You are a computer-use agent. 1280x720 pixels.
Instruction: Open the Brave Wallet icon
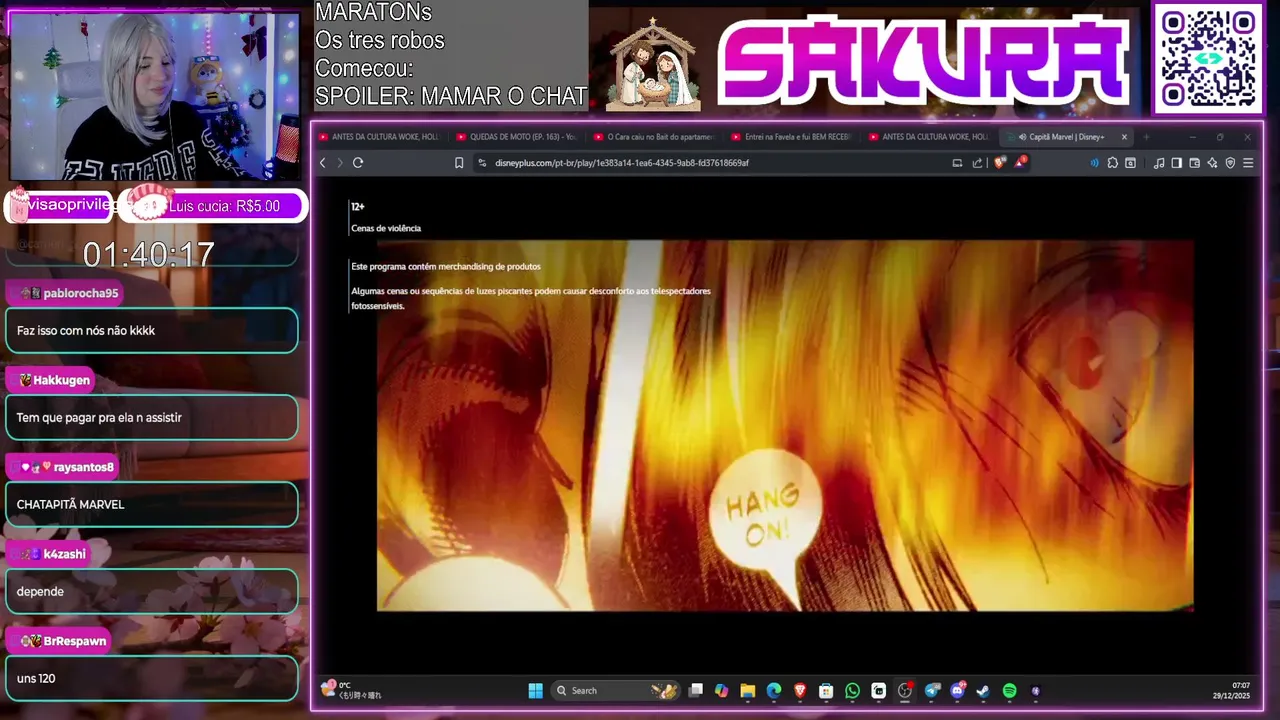pos(1194,163)
